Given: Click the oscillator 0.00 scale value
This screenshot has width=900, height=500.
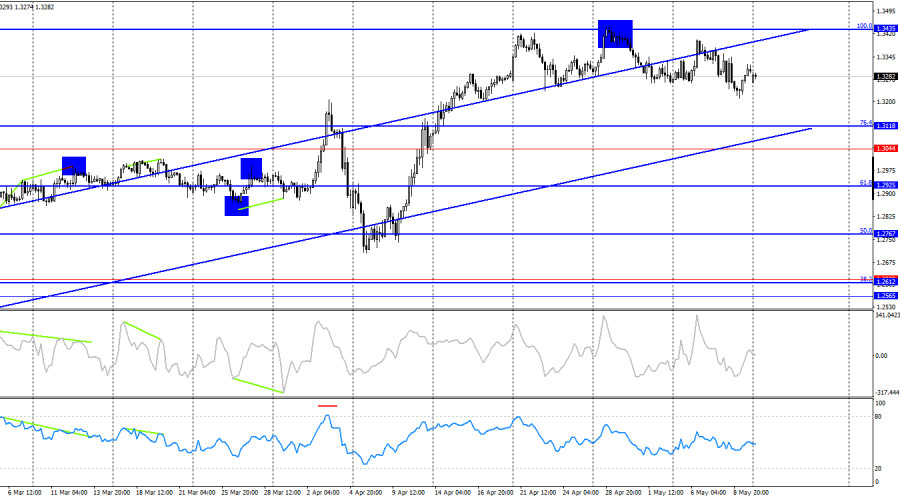Looking at the screenshot, I should point(881,356).
